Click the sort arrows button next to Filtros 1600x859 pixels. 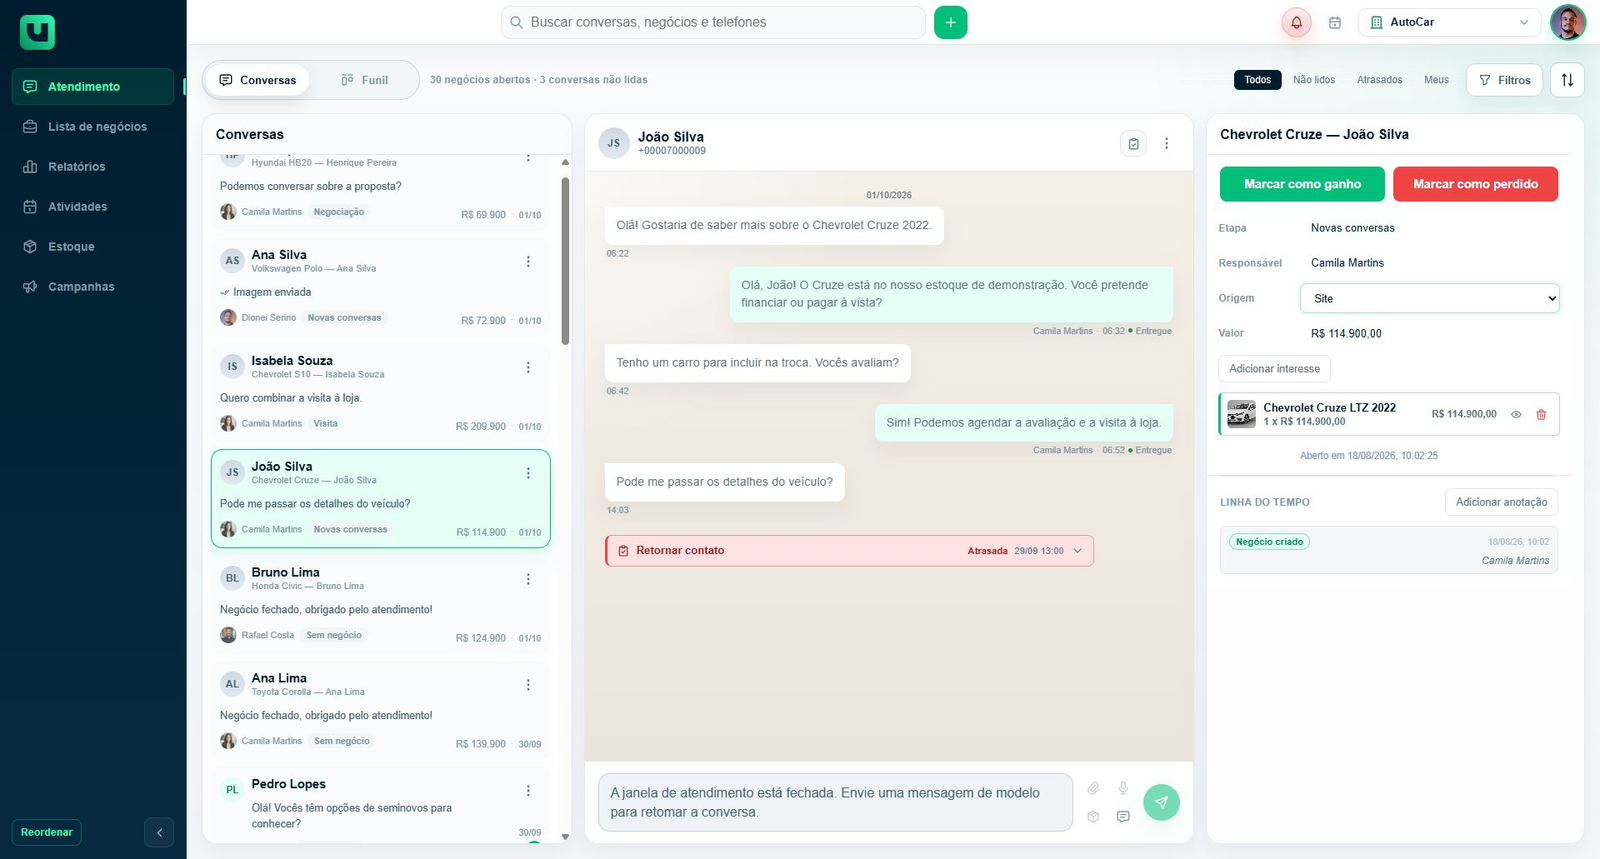[x=1567, y=80]
